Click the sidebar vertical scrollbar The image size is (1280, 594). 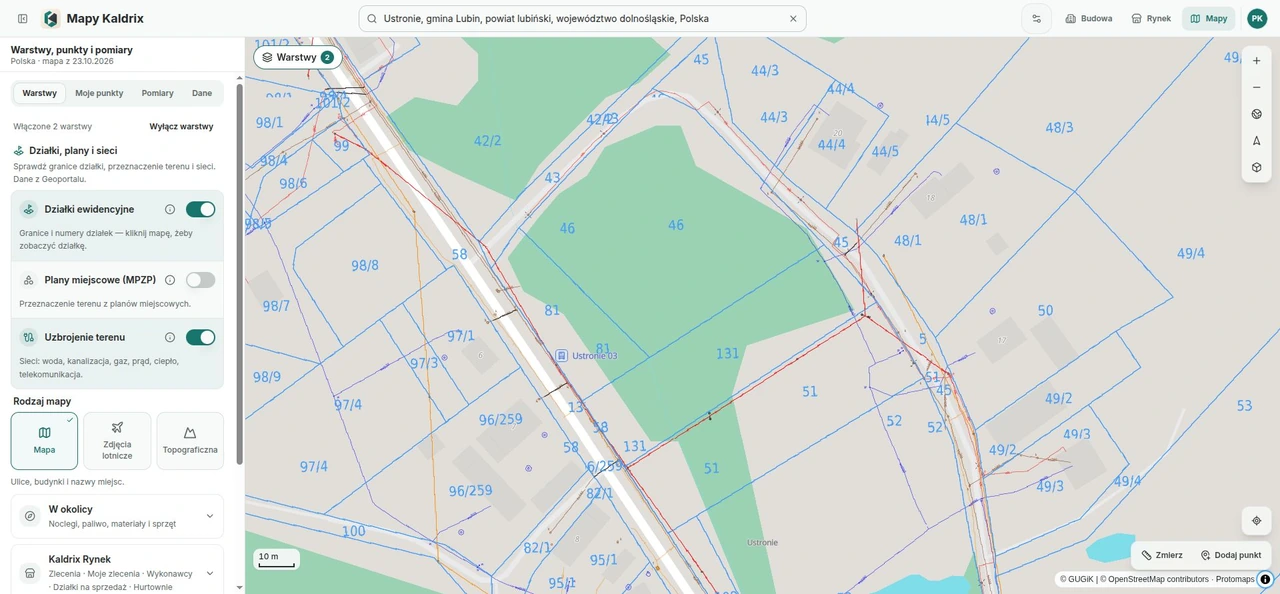tap(239, 275)
